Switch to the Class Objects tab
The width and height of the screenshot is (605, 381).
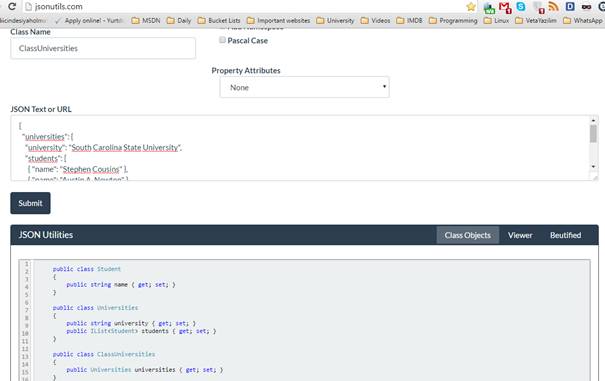click(468, 235)
